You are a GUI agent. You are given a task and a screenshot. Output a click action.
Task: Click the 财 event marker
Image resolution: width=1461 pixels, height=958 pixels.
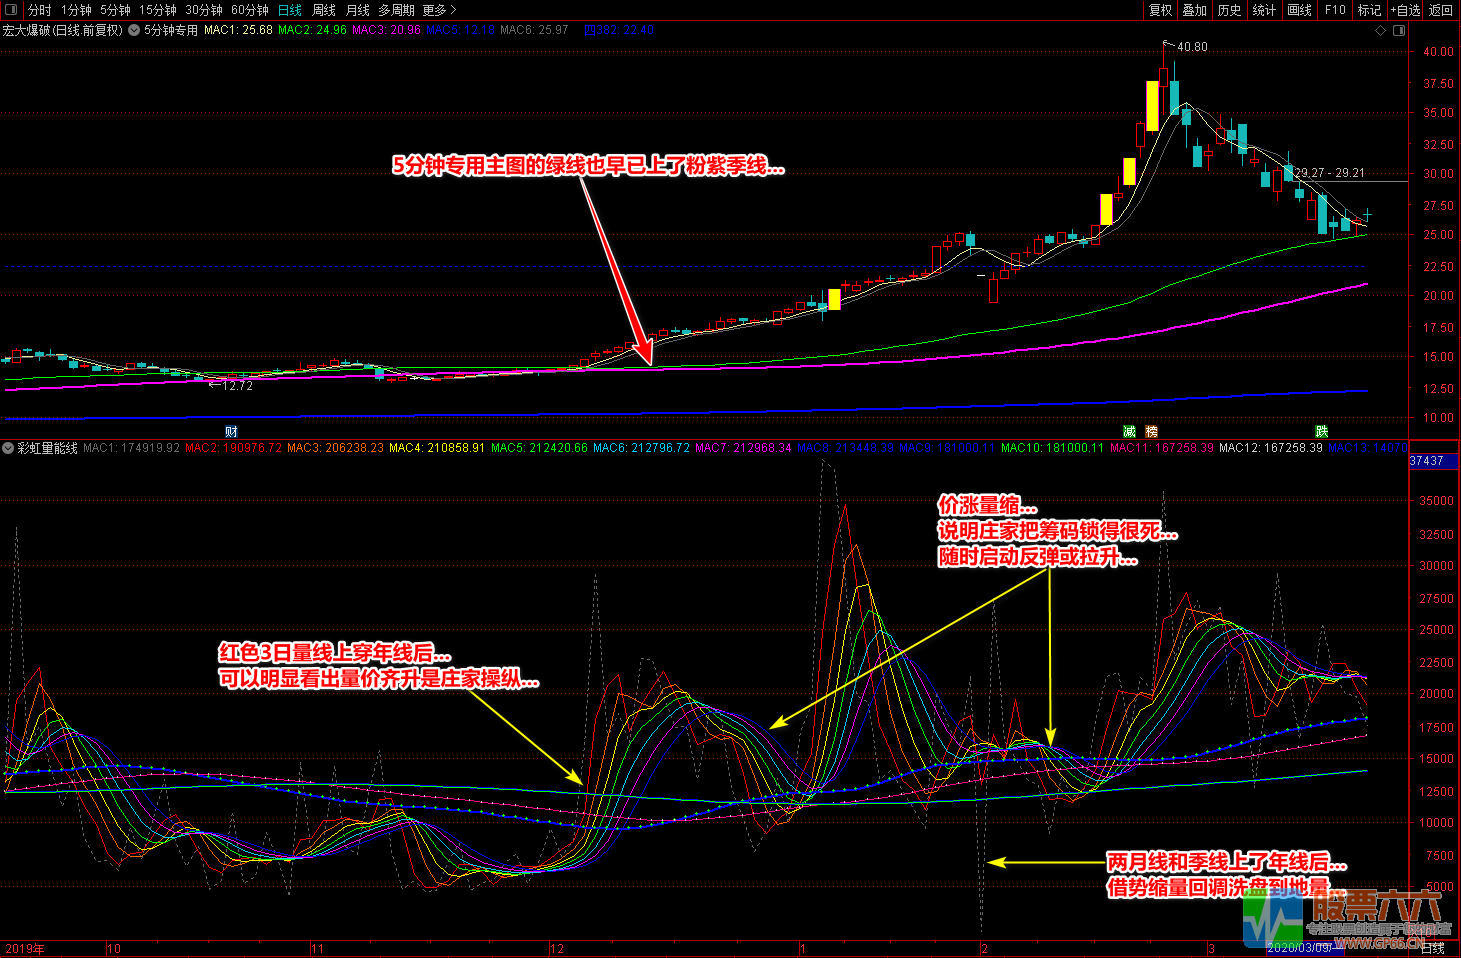tap(231, 432)
